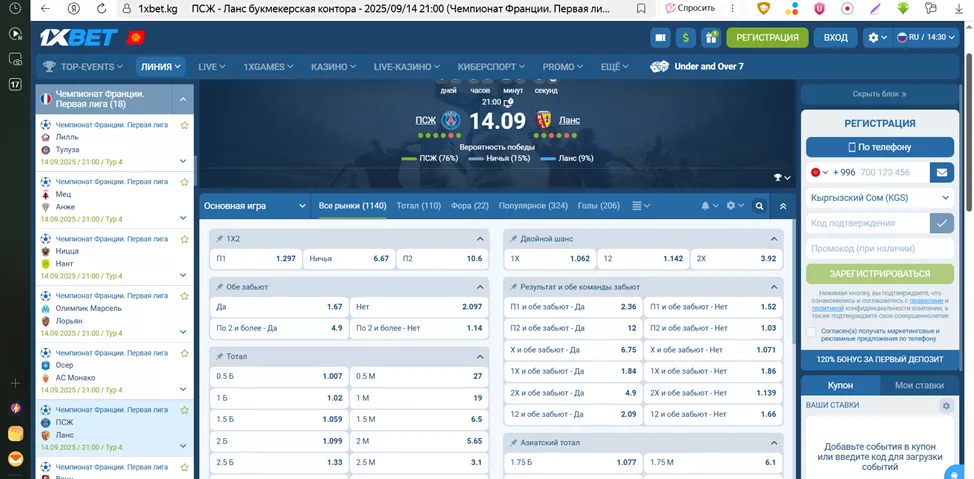Image resolution: width=974 pixels, height=479 pixels.
Task: Open the browser extensions puzzle icon
Action: 930,9
